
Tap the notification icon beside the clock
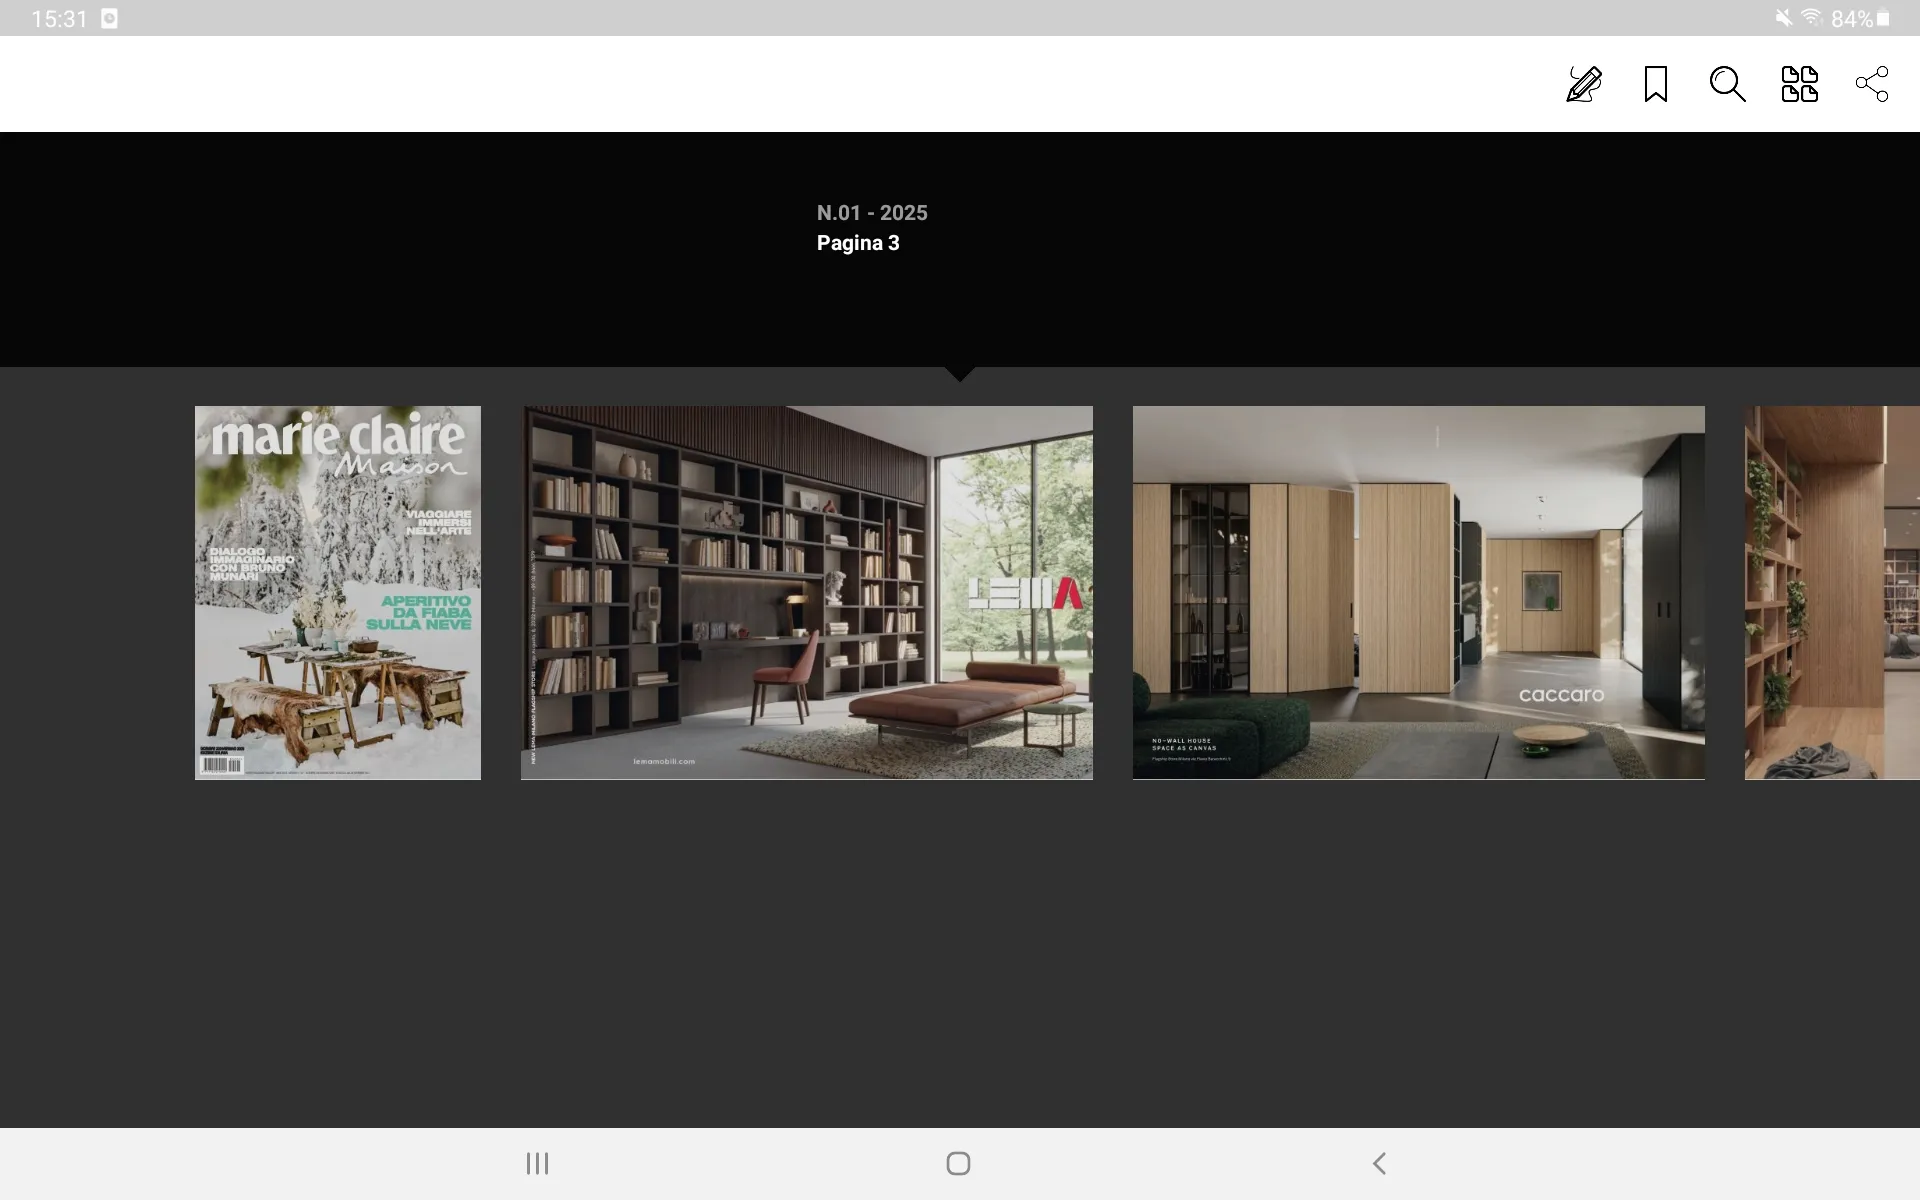pos(110,19)
